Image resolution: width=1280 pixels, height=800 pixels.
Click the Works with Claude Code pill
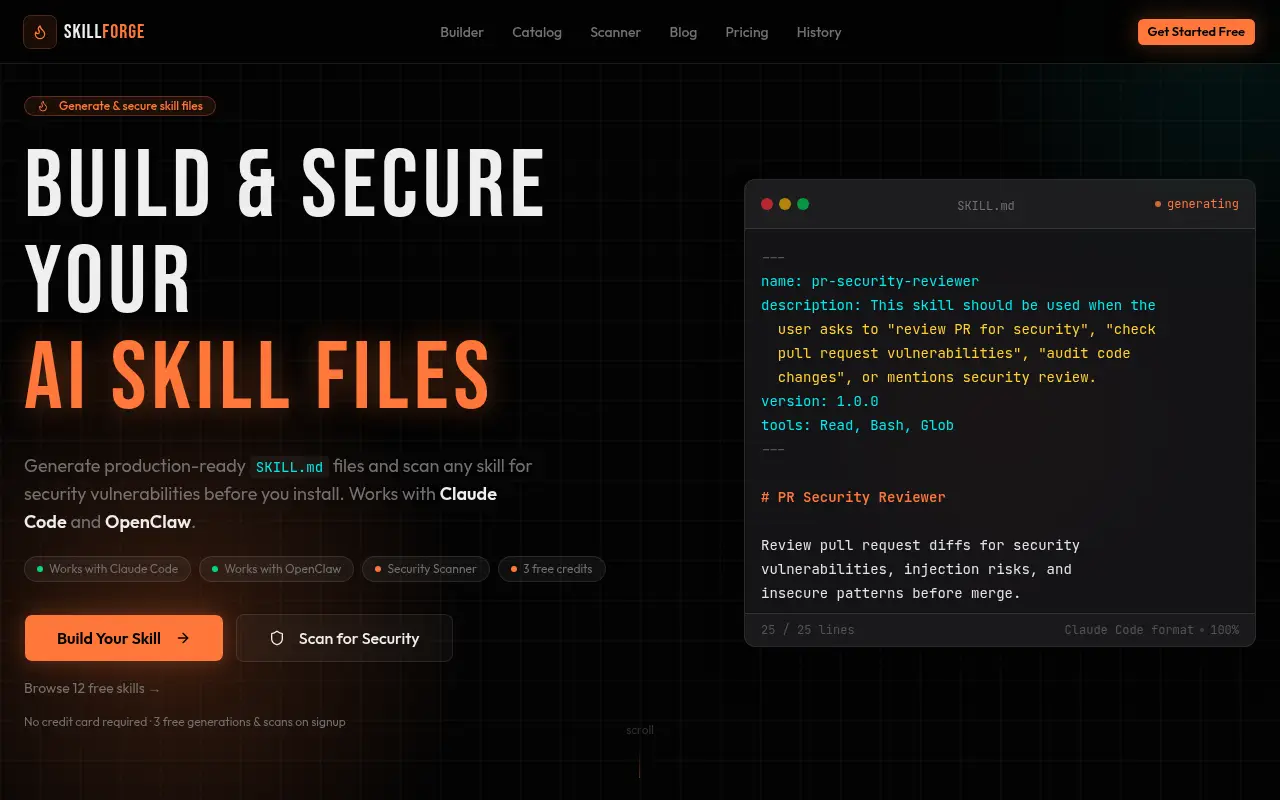(107, 569)
